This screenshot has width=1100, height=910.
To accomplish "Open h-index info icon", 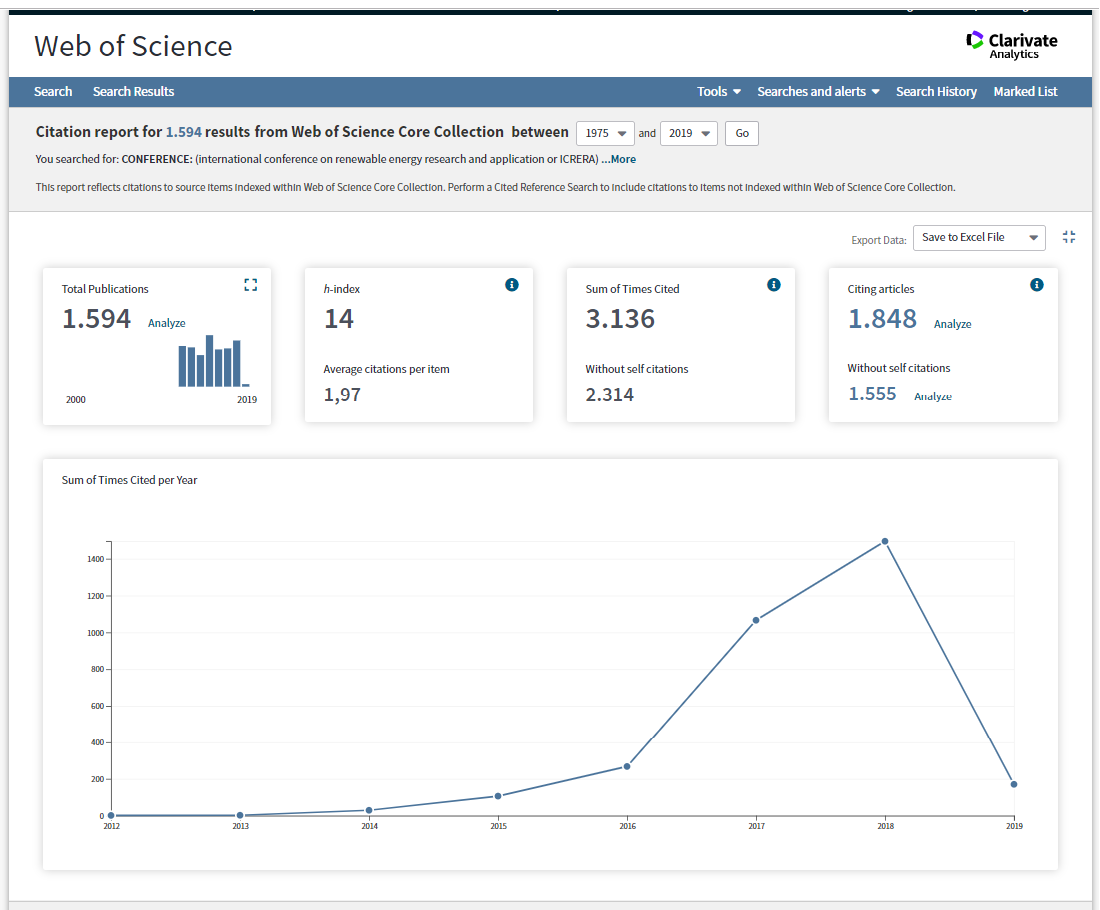I will [x=512, y=284].
